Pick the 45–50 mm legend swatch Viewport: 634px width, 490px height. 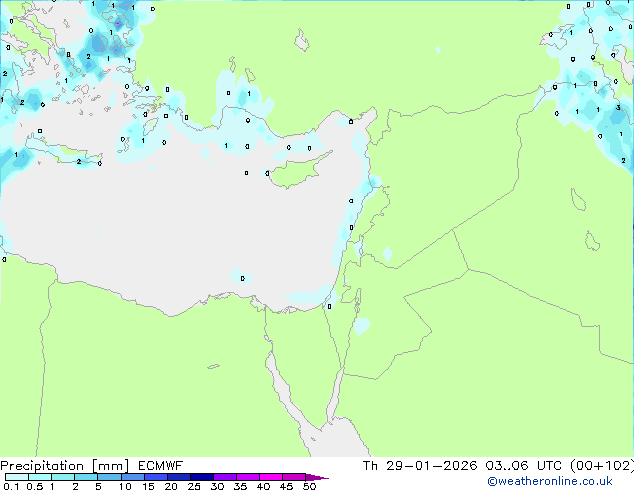[293, 477]
